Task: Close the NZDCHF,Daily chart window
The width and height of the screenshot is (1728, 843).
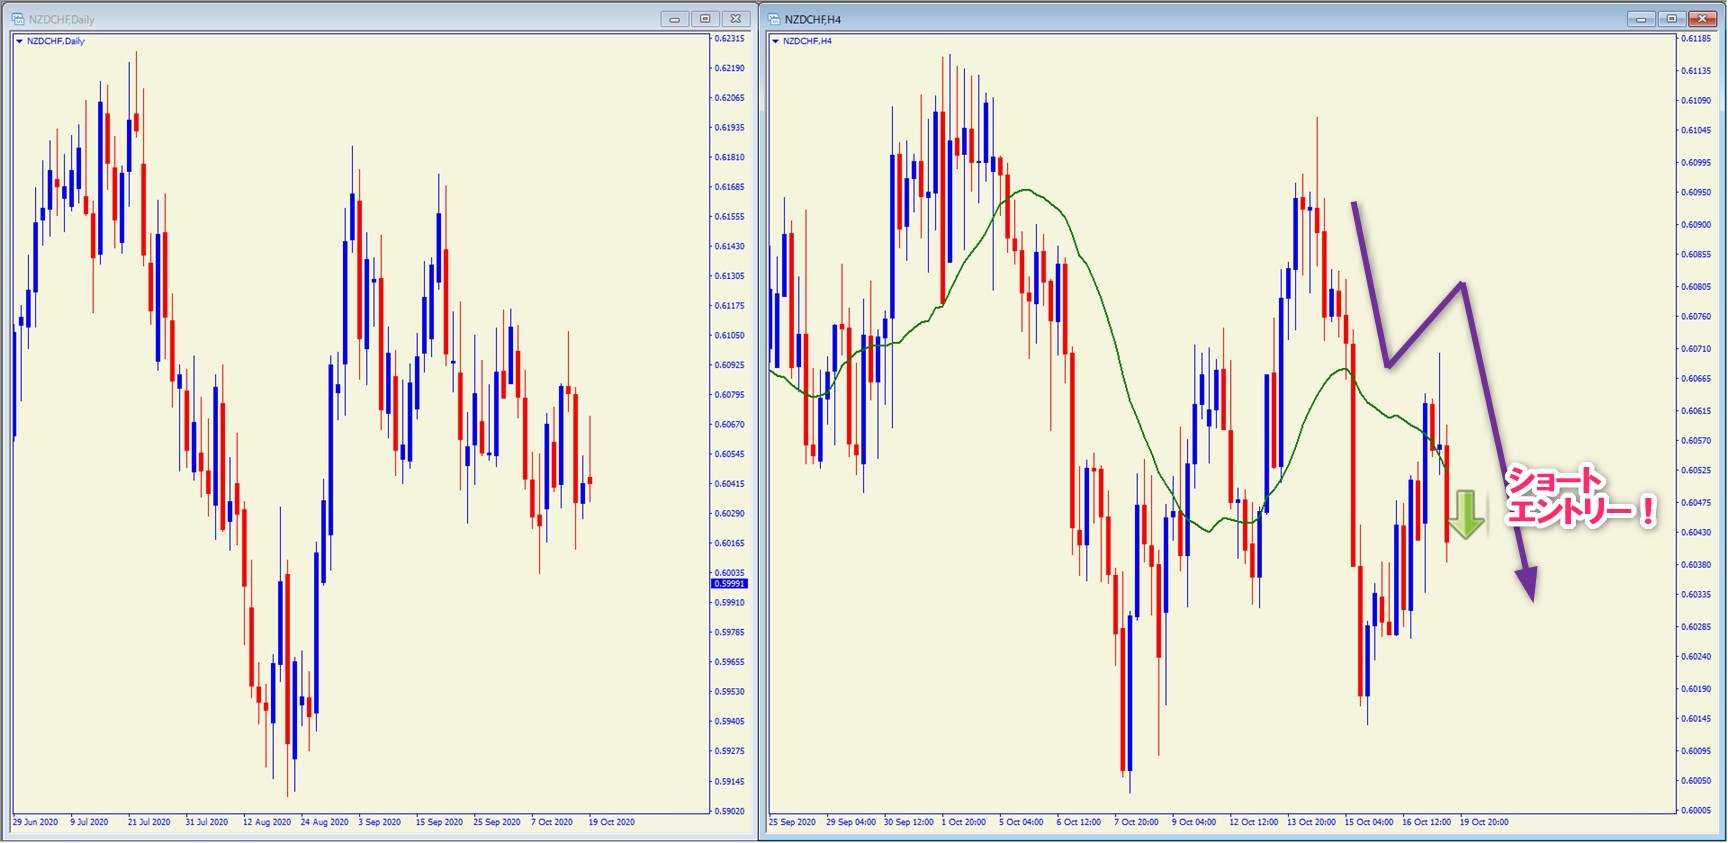Action: coord(736,19)
